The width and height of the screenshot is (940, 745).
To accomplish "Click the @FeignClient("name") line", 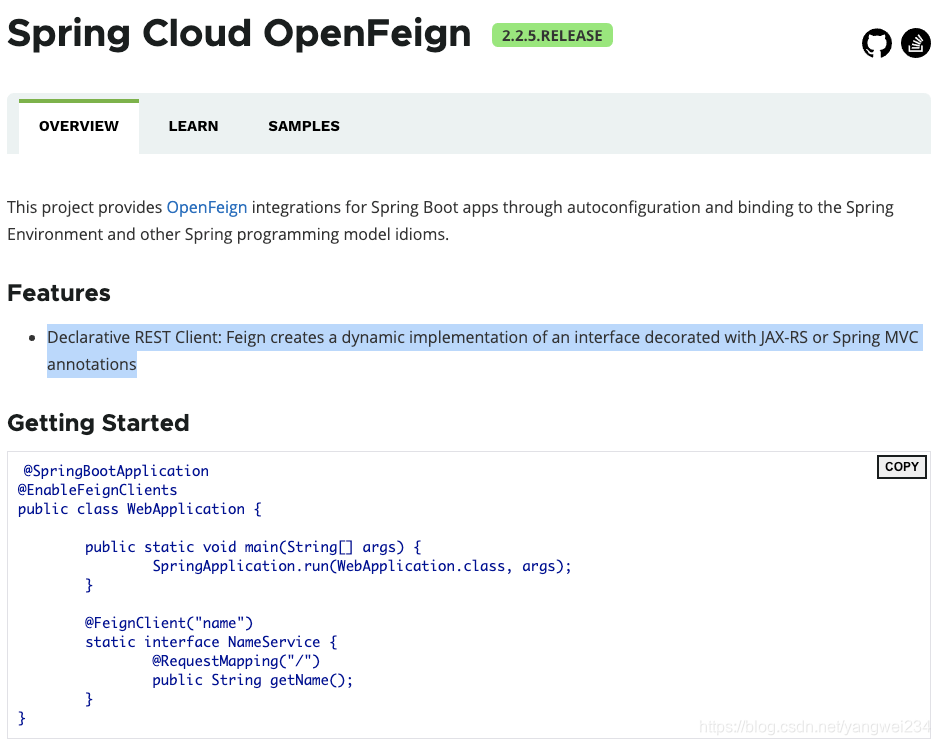I will (x=169, y=623).
